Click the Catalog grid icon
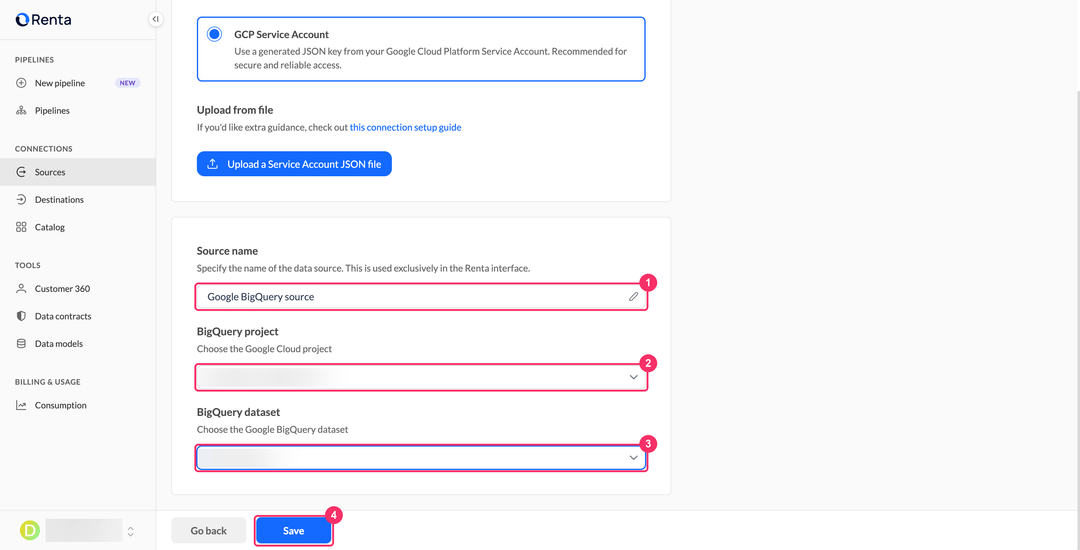This screenshot has height=550, width=1080. pyautogui.click(x=21, y=227)
